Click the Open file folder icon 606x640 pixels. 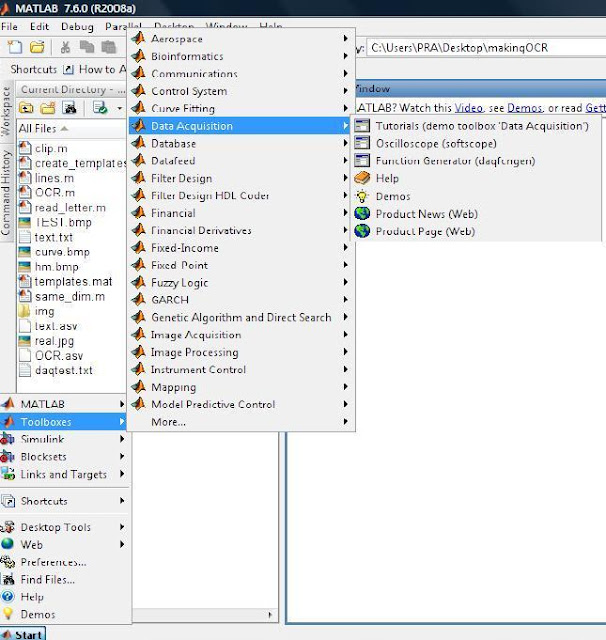[37, 47]
